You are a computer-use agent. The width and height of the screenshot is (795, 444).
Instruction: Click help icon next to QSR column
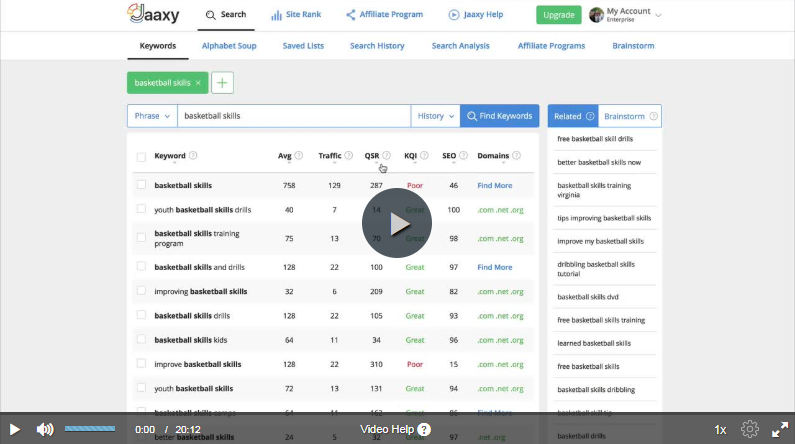click(387, 156)
